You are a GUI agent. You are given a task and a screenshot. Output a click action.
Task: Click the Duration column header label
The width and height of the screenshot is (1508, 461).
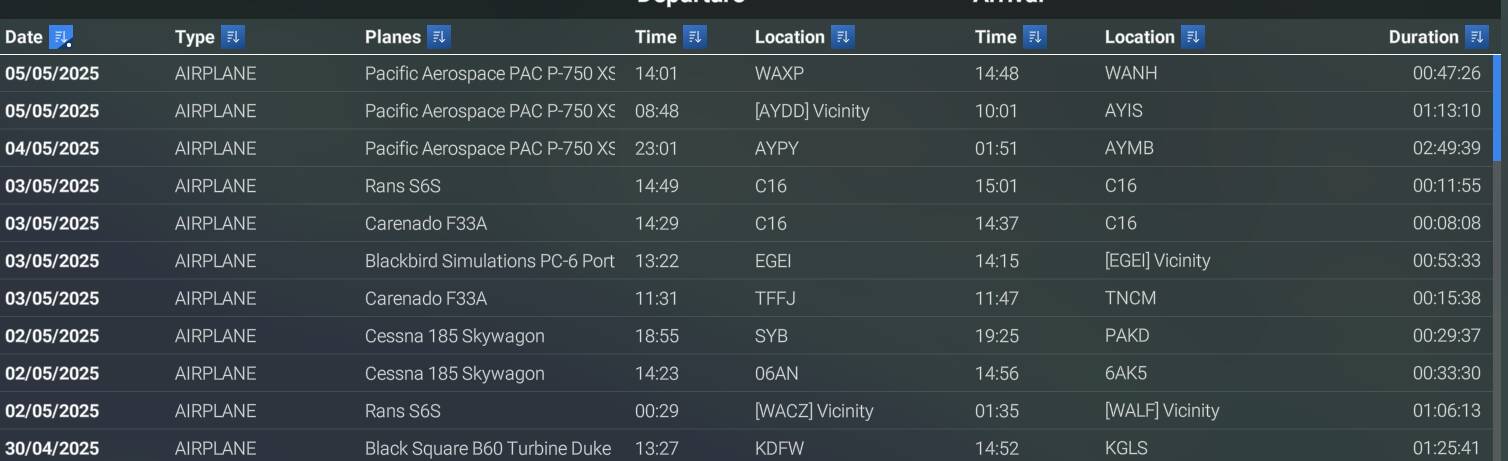[1423, 37]
